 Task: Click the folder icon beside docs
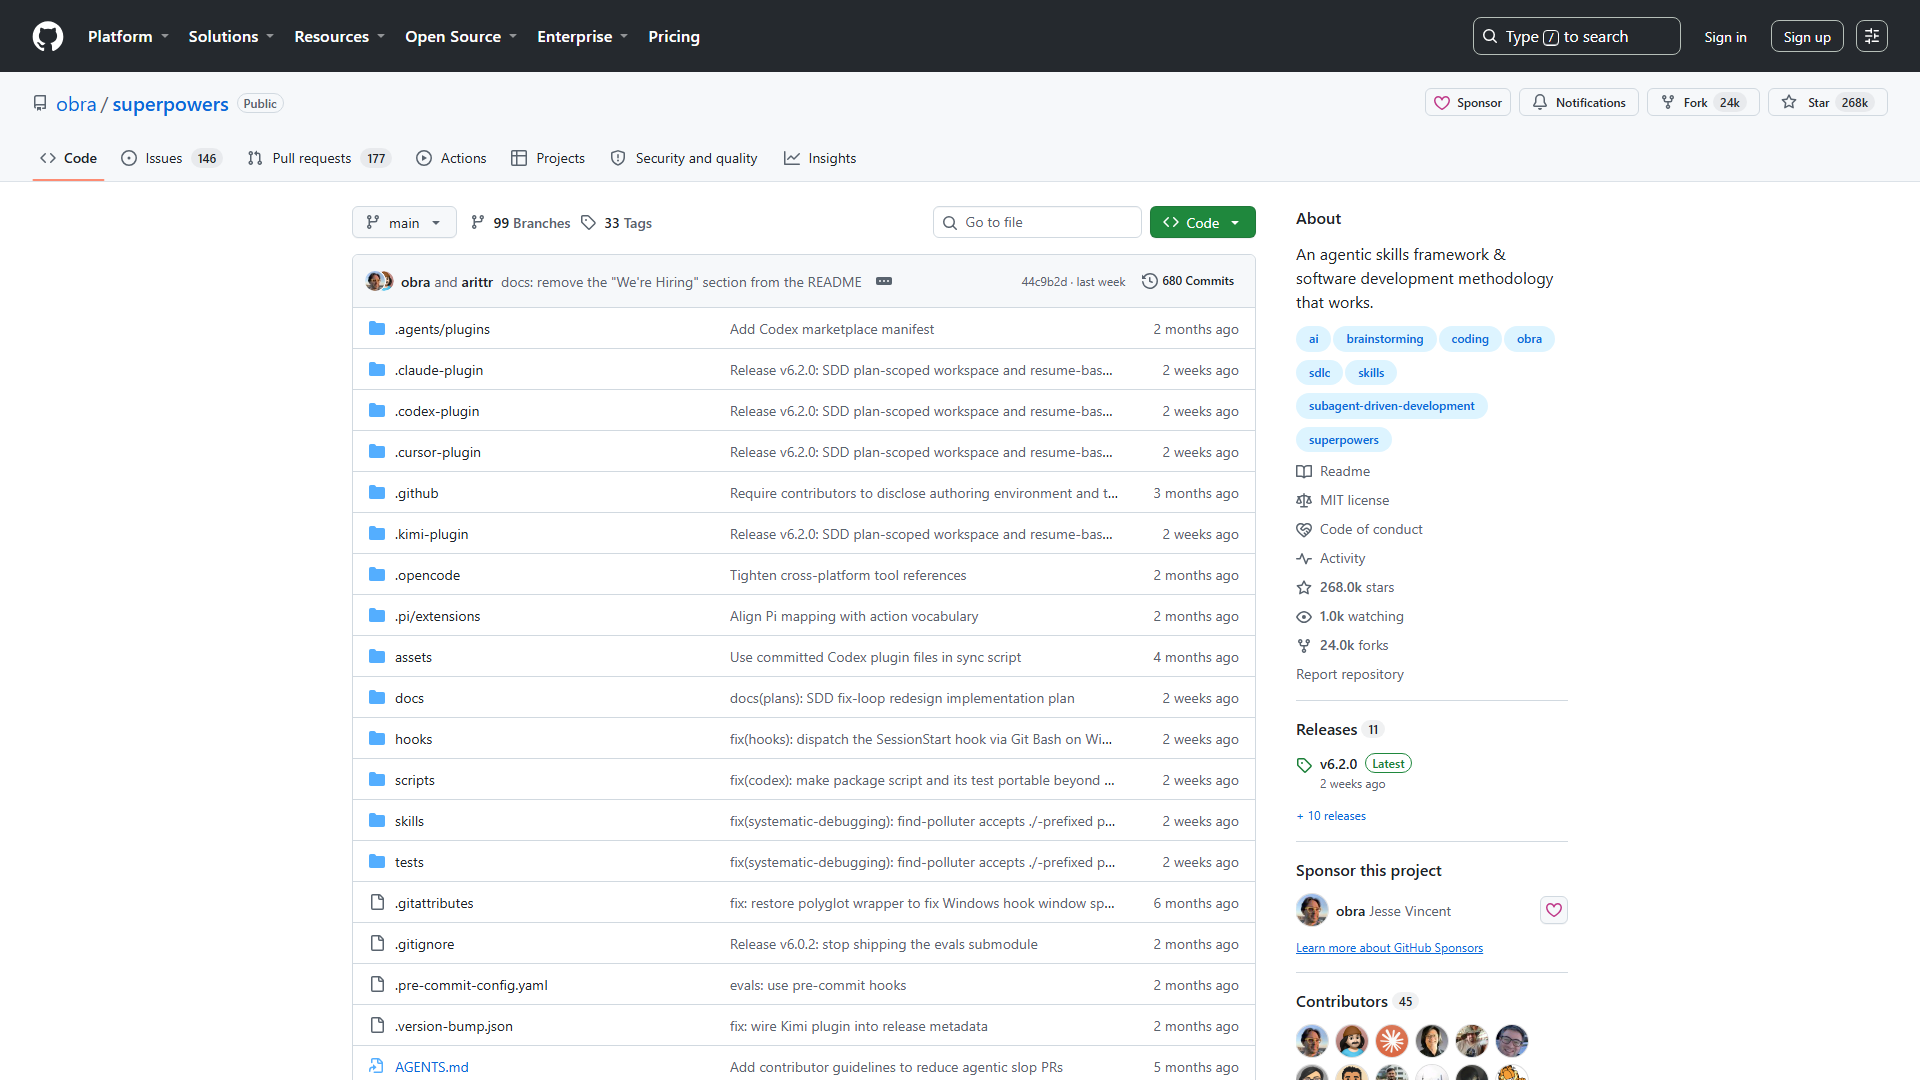pyautogui.click(x=377, y=697)
